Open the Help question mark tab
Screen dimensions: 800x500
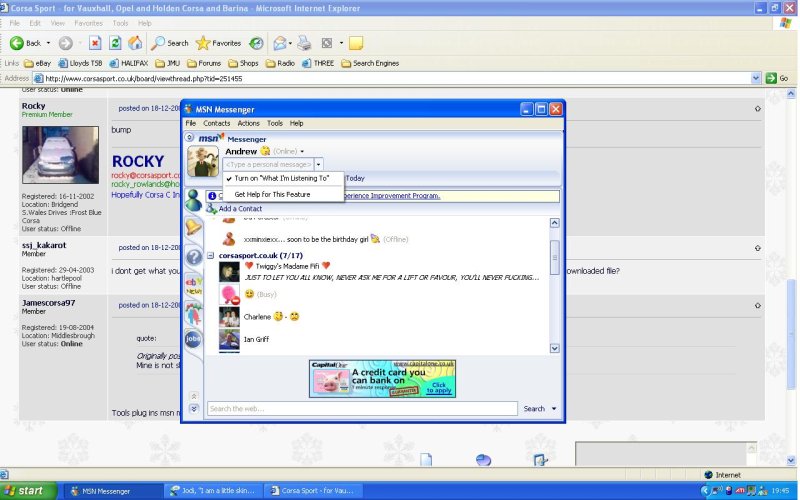pyautogui.click(x=194, y=257)
